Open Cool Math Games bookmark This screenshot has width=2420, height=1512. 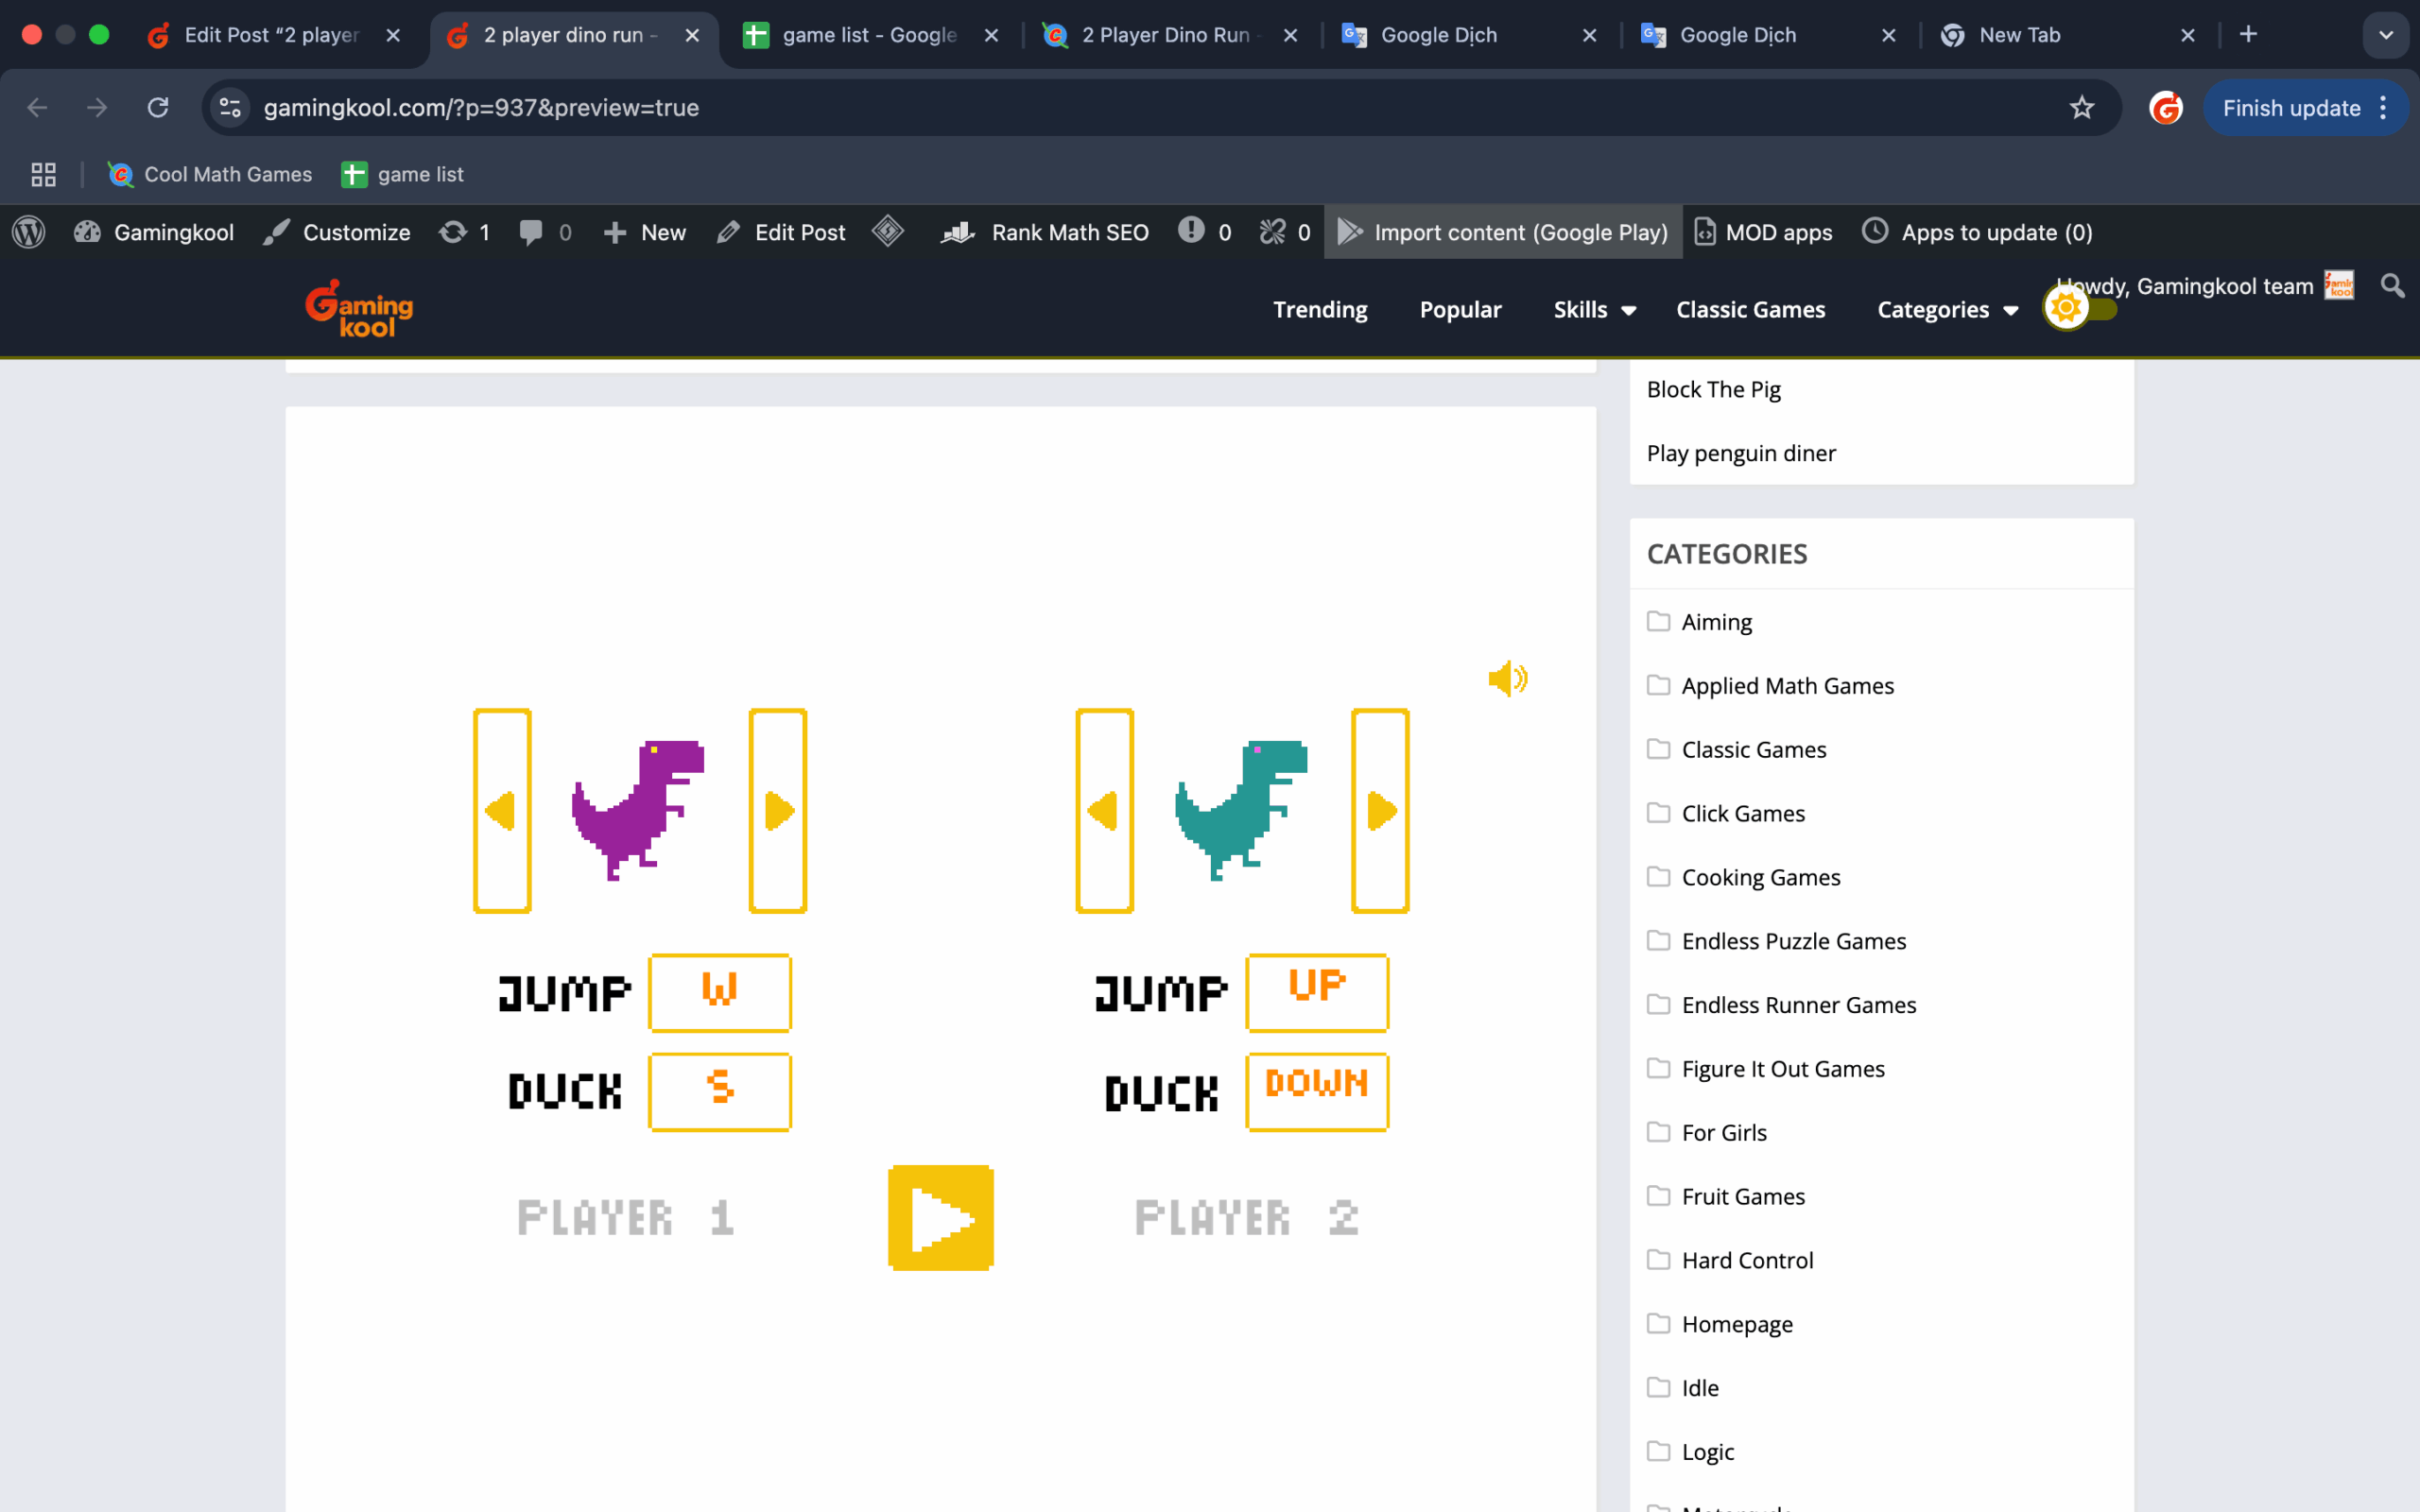click(x=211, y=174)
